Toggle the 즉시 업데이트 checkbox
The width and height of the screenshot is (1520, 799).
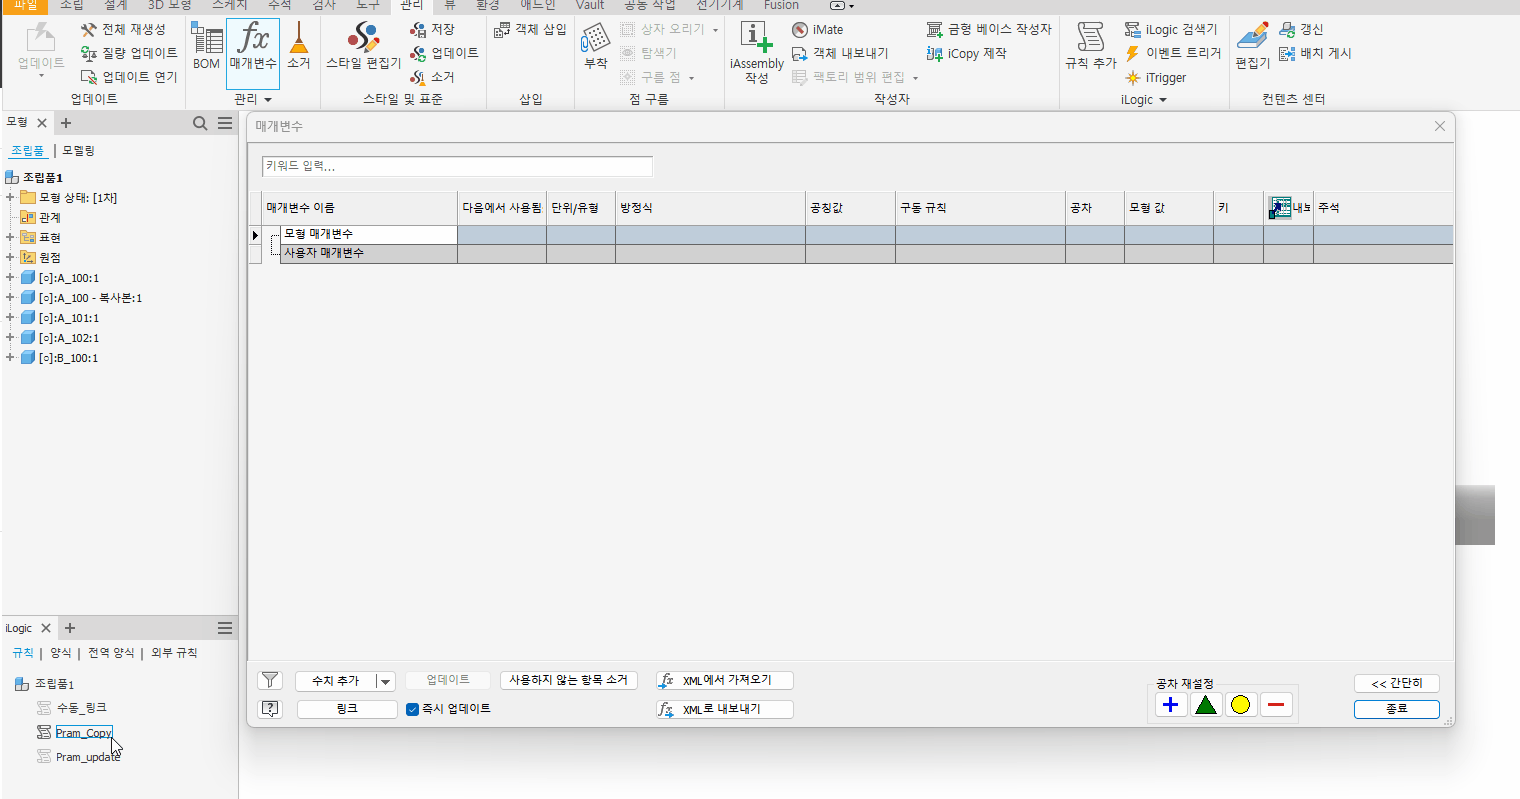(x=412, y=709)
